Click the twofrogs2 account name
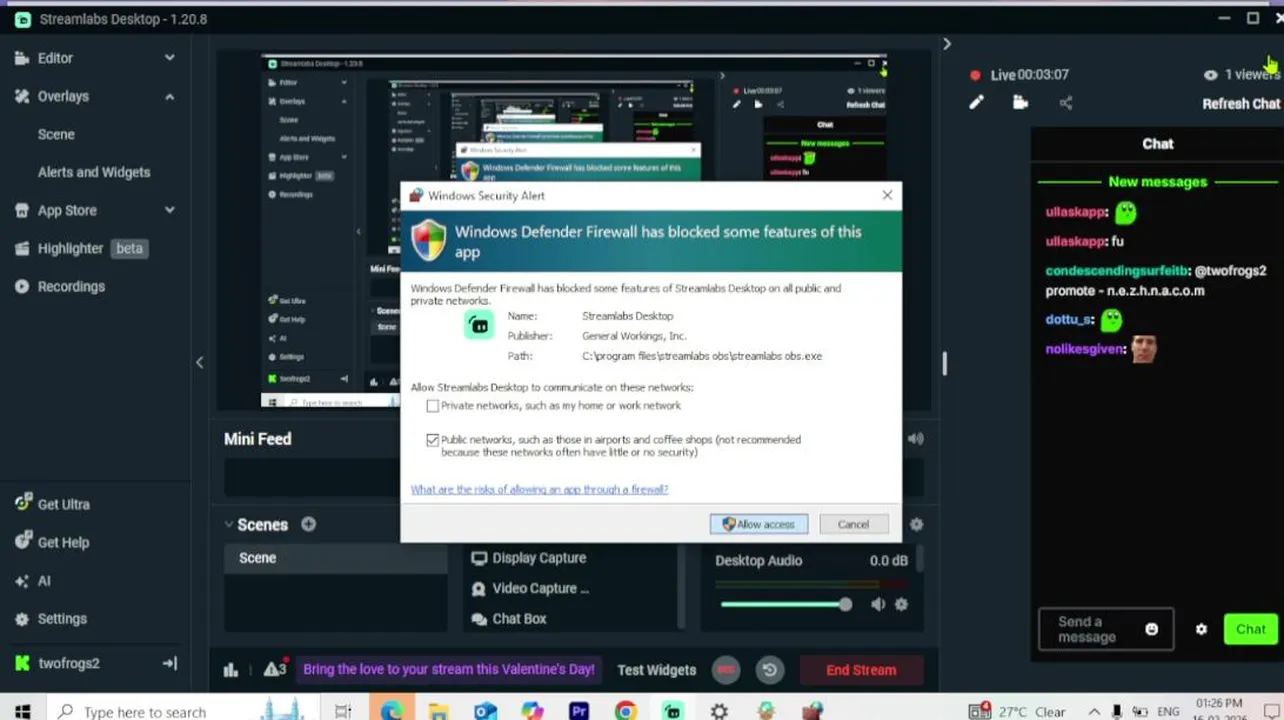This screenshot has width=1284, height=720. click(69, 663)
